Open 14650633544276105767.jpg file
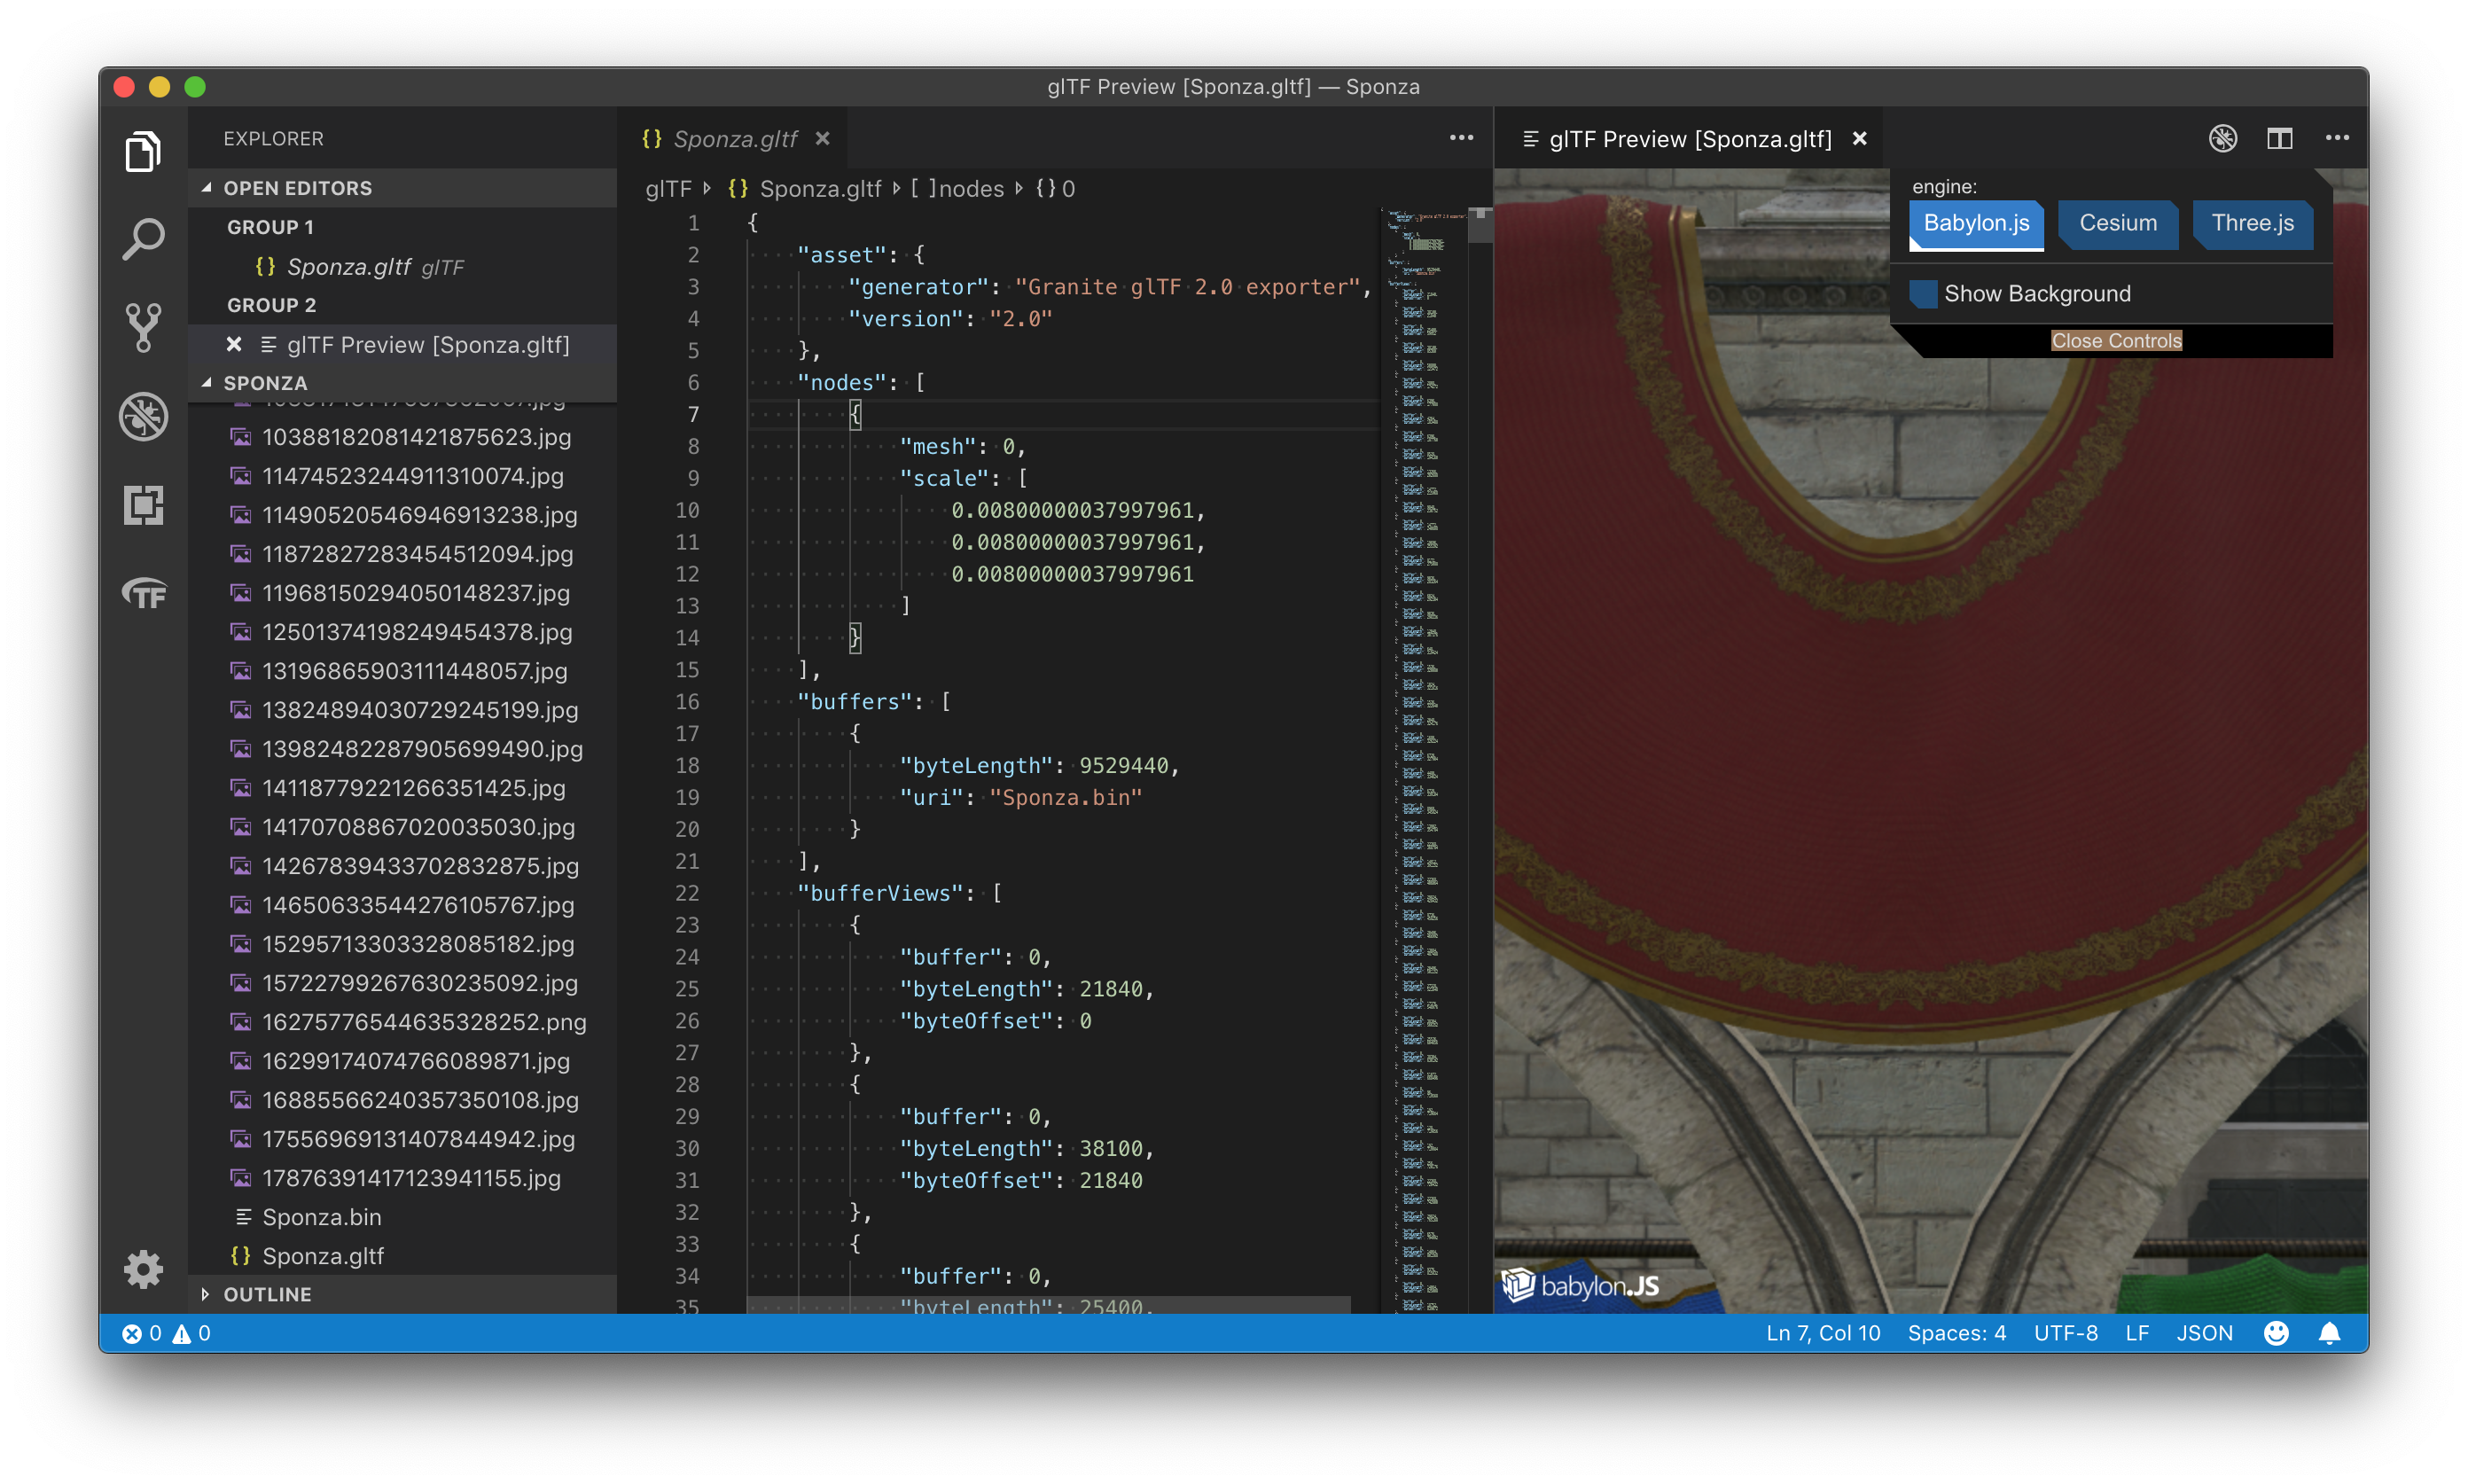Screen dimensions: 2468x1484 tap(402, 905)
